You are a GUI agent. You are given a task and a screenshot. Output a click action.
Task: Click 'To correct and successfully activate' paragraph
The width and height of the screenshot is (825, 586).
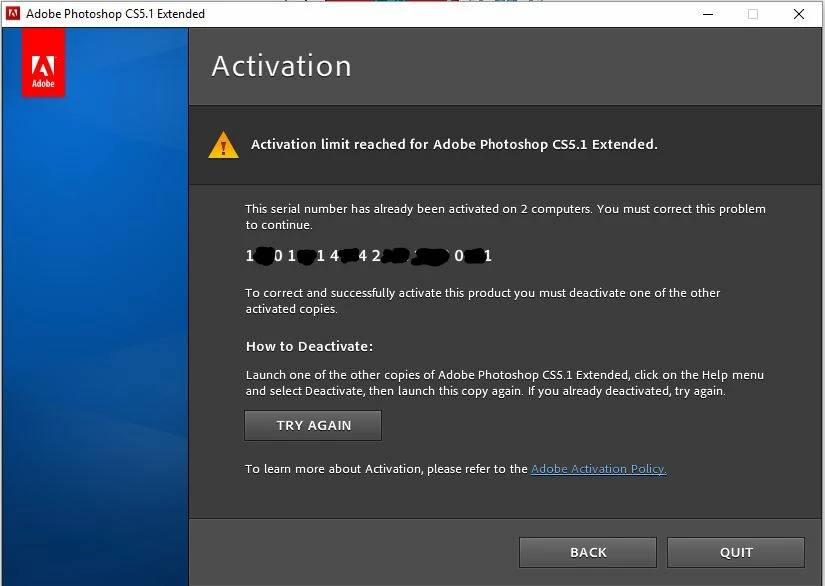[x=482, y=300]
